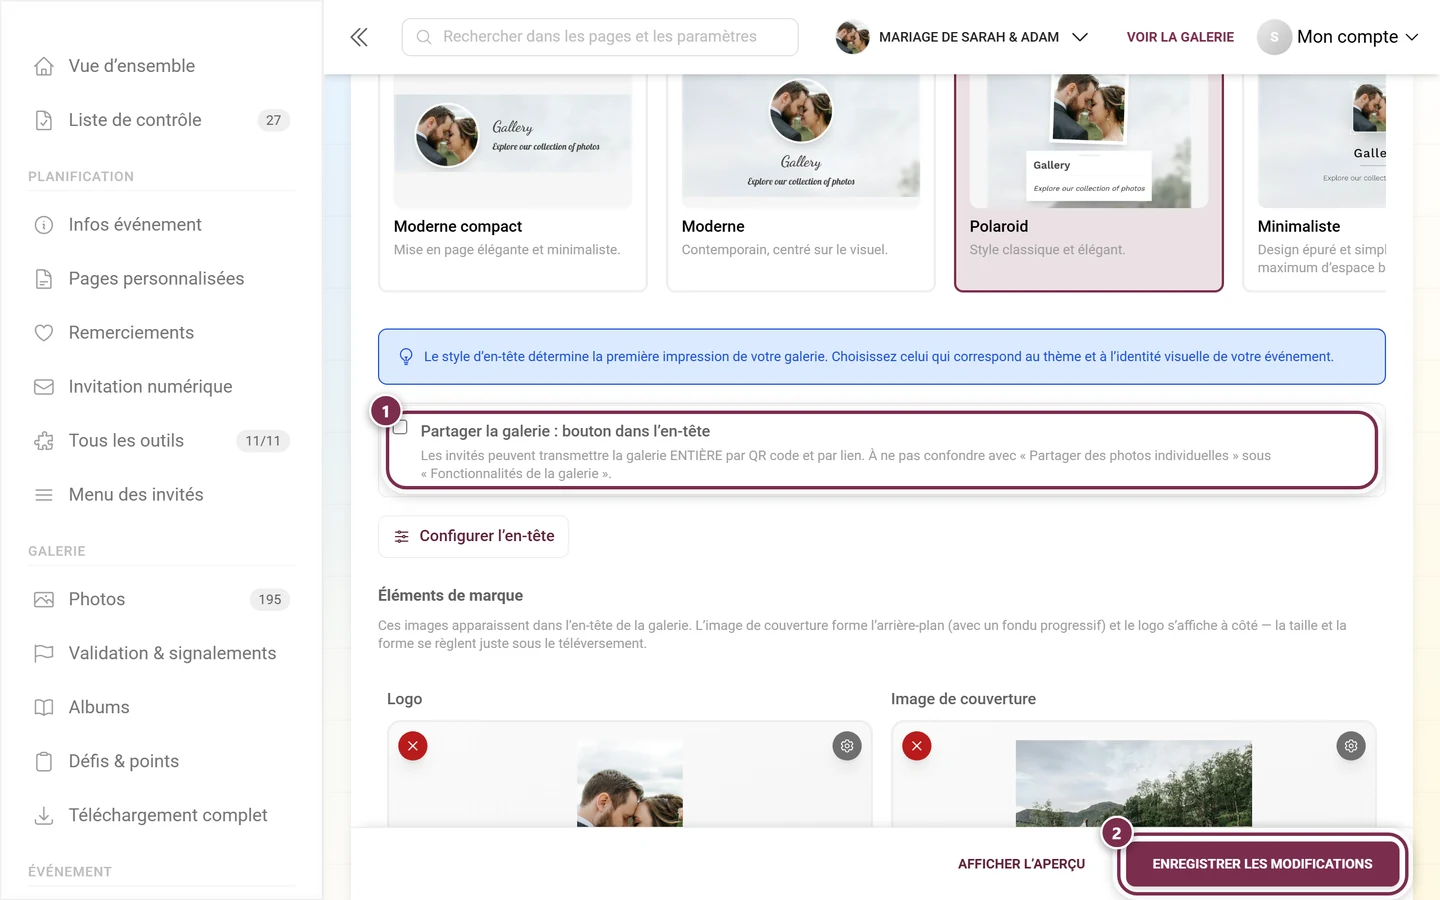The width and height of the screenshot is (1440, 900).
Task: Go to Remerciements page
Action: [x=132, y=333]
